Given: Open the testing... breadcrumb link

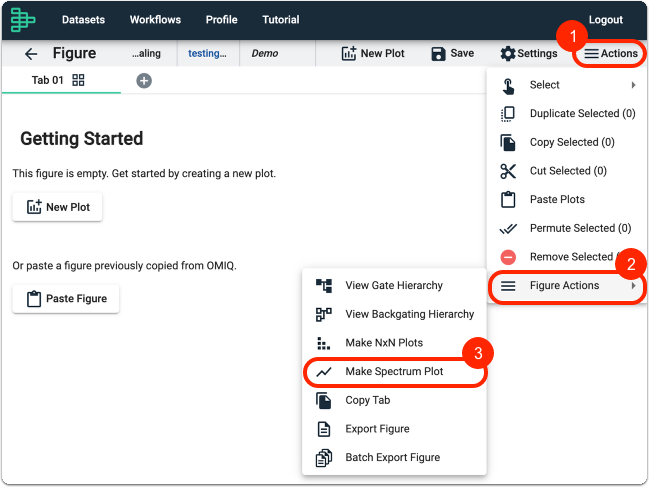Looking at the screenshot, I should 207,53.
